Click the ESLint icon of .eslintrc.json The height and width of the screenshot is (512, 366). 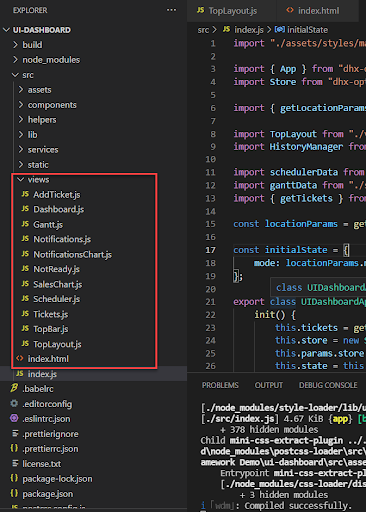14,418
